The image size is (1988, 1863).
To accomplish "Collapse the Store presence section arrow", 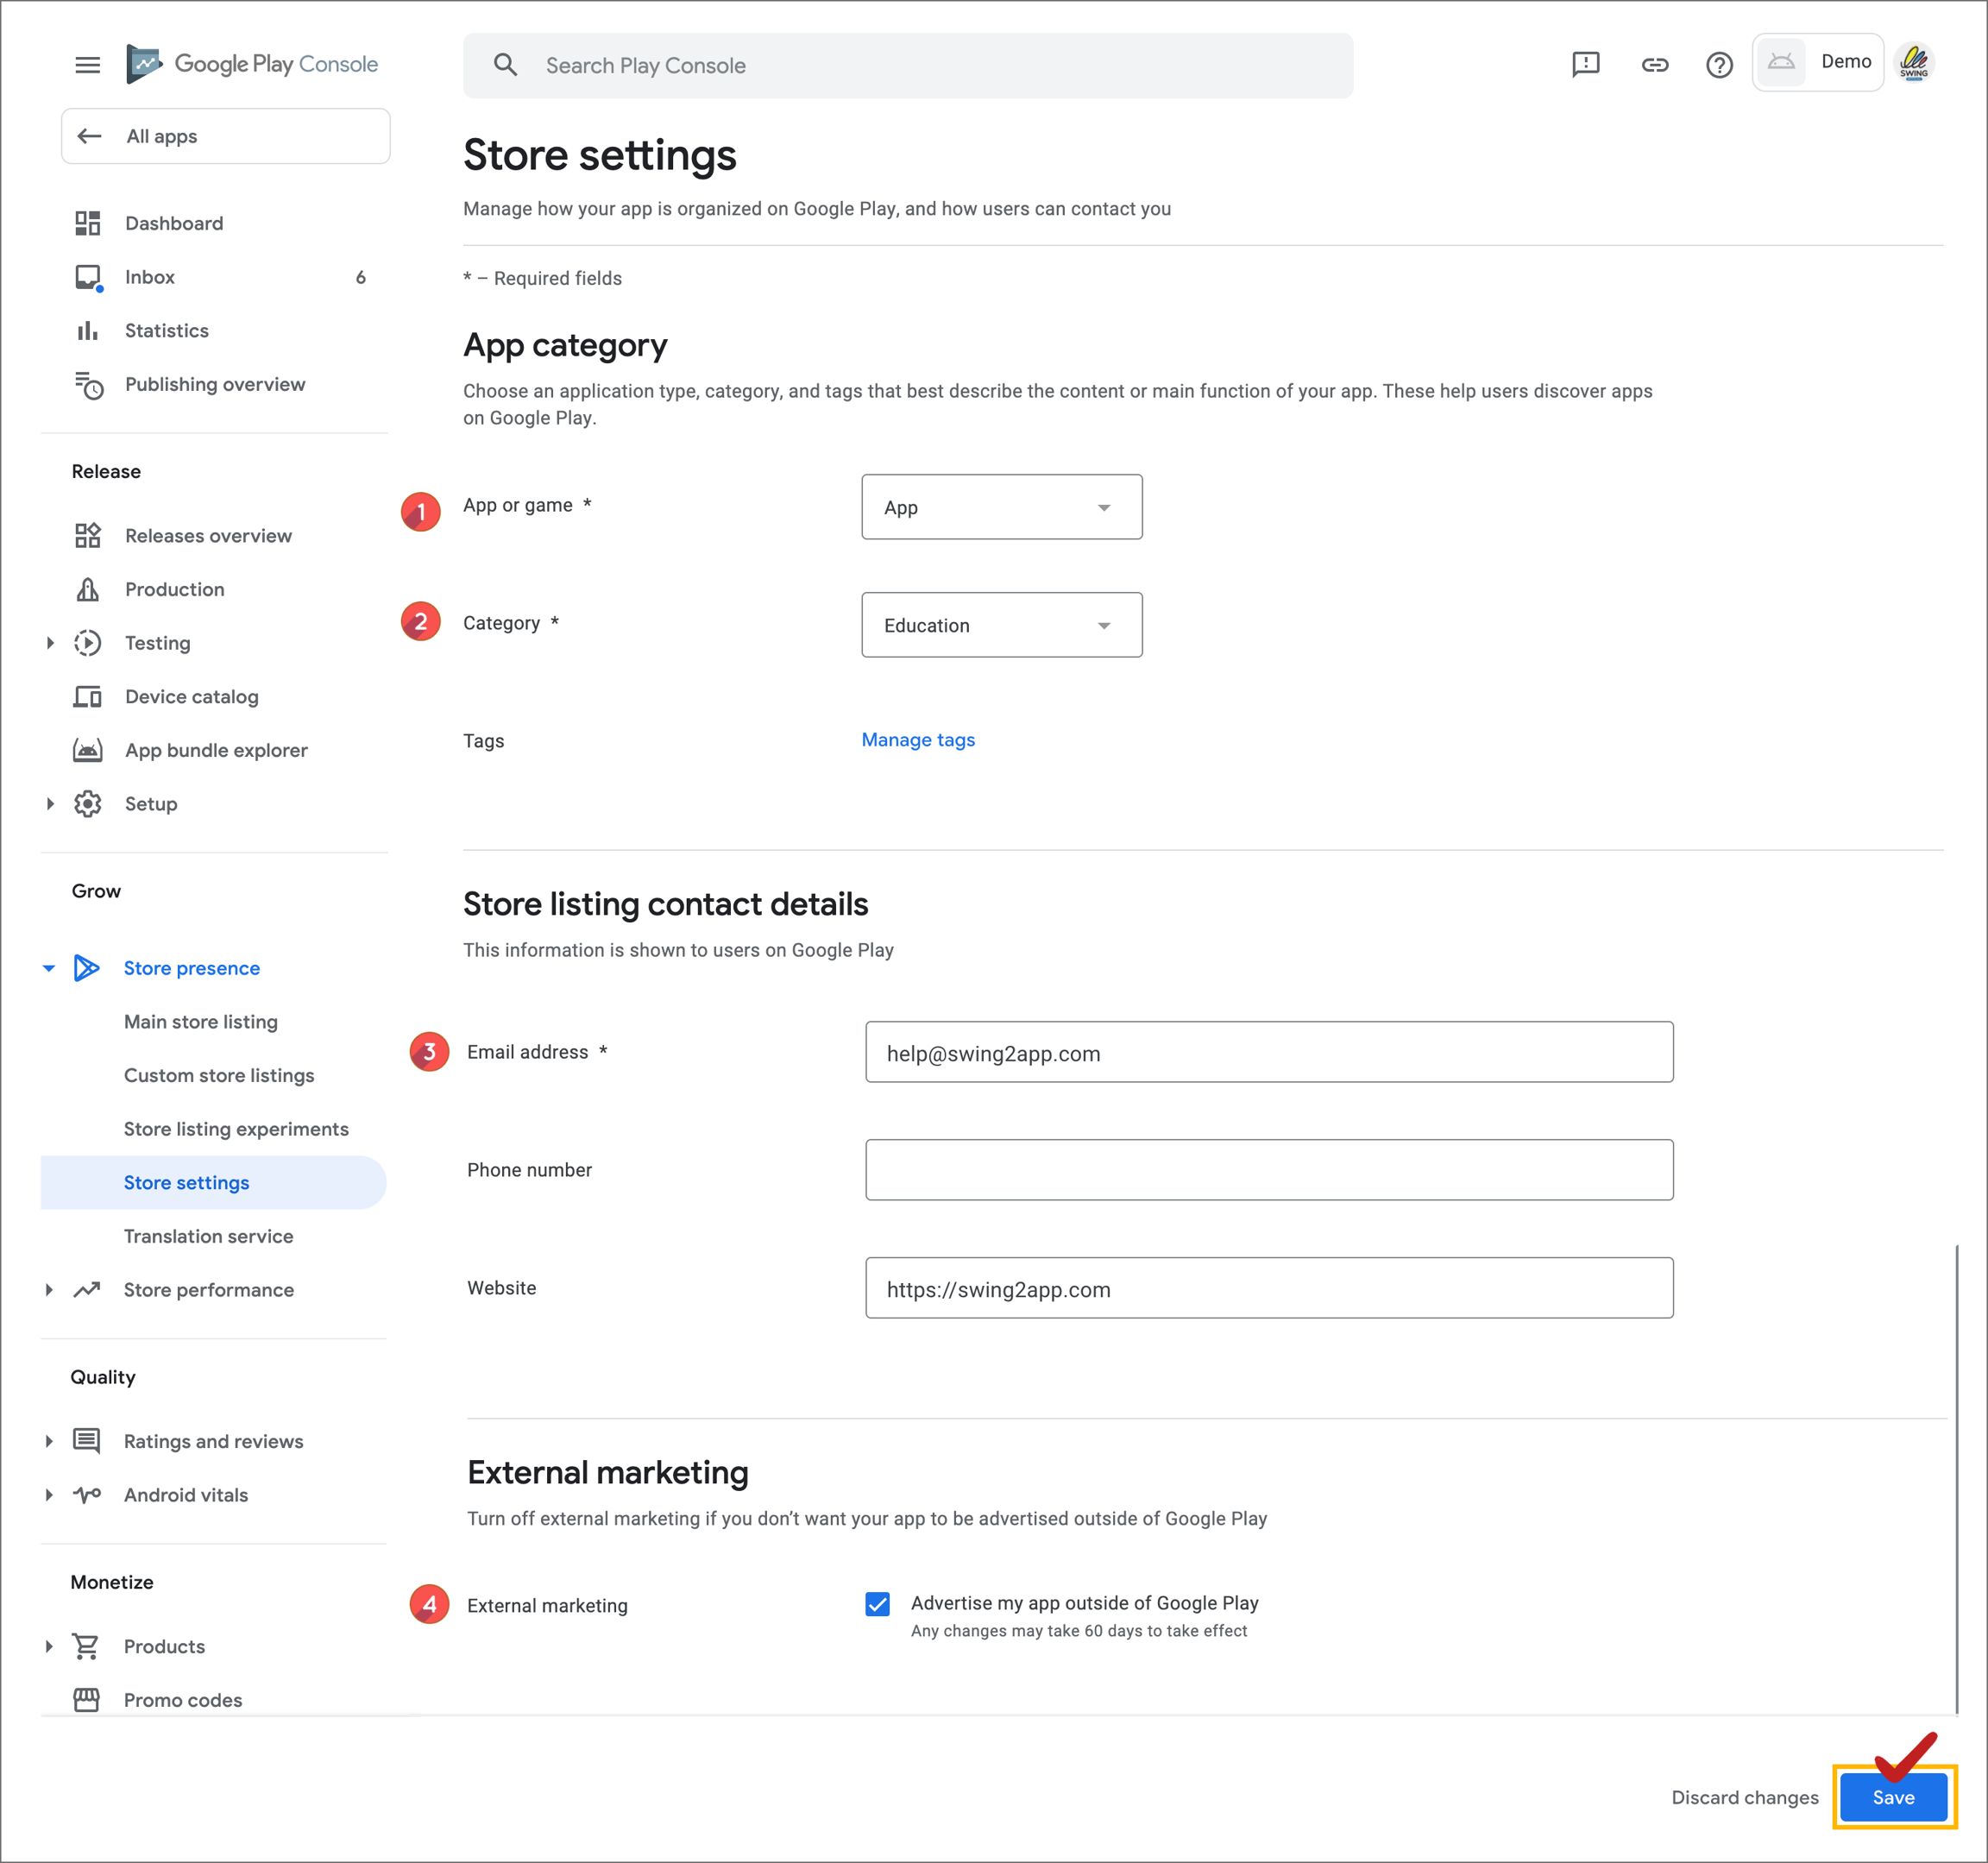I will coord(49,968).
